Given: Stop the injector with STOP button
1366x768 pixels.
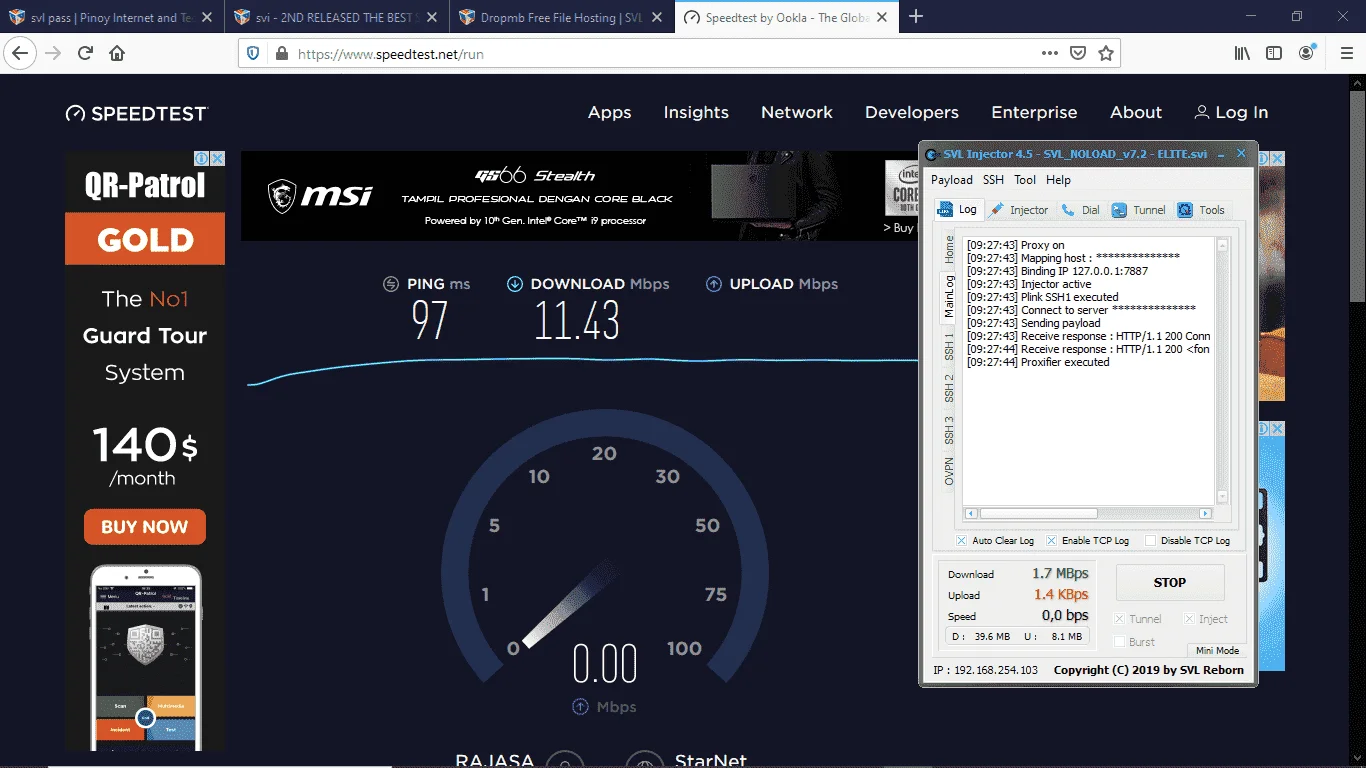Looking at the screenshot, I should pos(1170,582).
